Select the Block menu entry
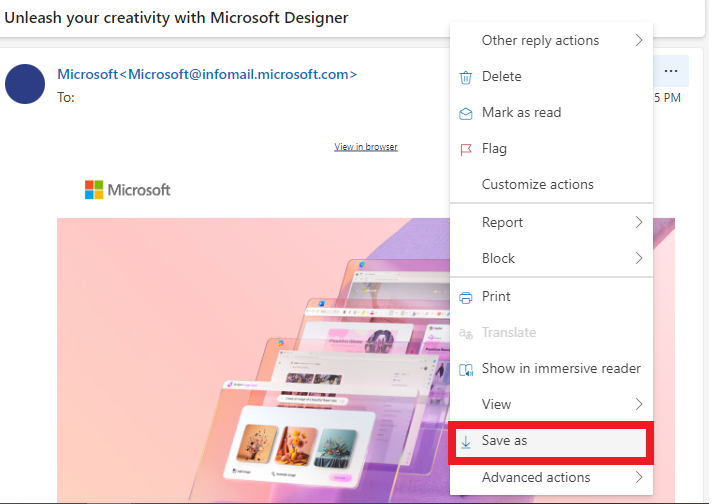 tap(551, 258)
